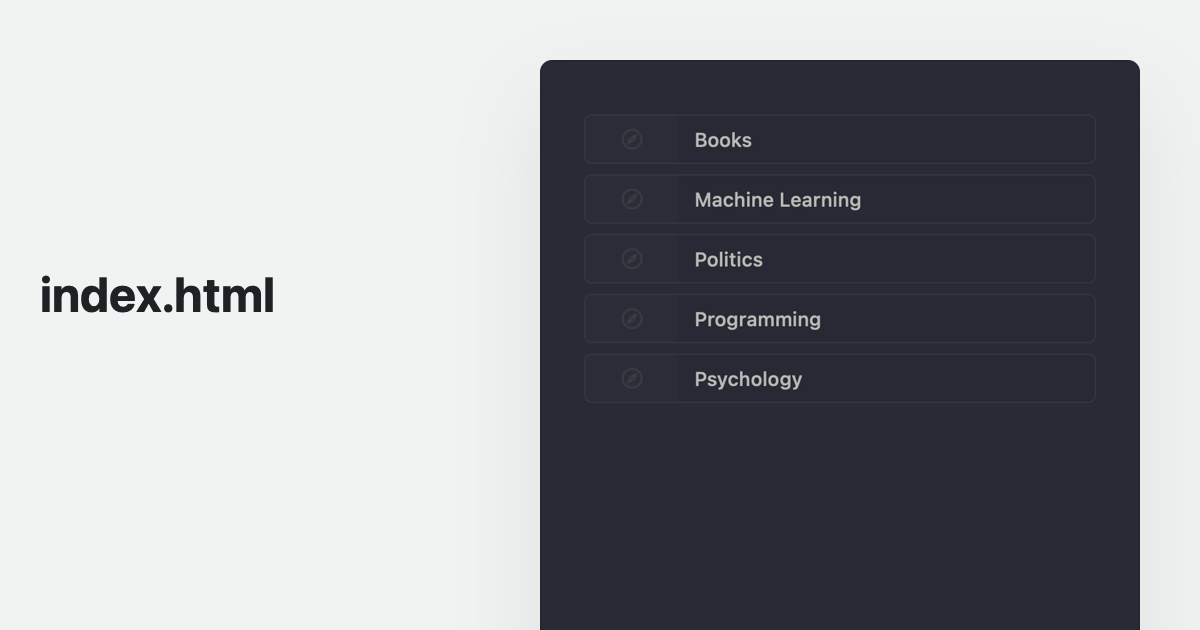Open the Machine Learning link text

pos(777,200)
